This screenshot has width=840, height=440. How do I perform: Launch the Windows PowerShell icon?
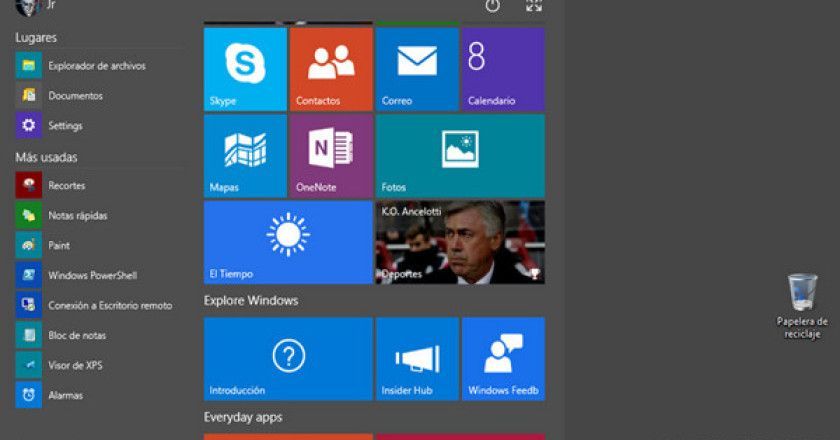click(28, 275)
